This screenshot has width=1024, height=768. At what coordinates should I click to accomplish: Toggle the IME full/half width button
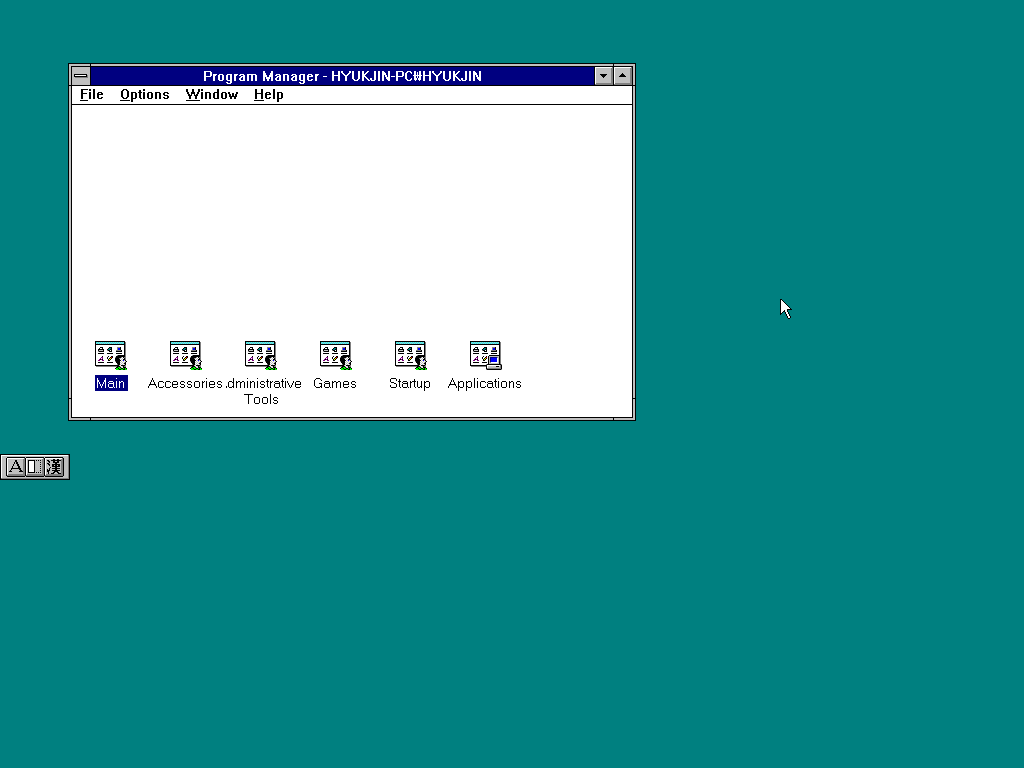(x=35, y=467)
